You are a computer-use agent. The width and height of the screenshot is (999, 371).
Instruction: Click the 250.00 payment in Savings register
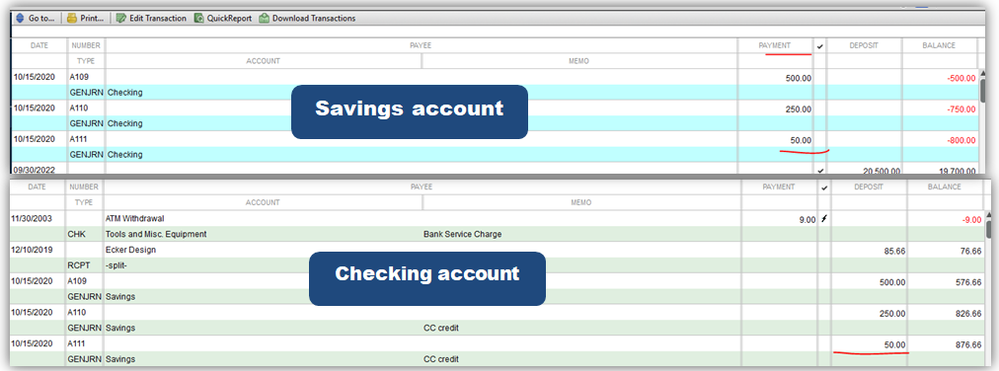pos(799,109)
